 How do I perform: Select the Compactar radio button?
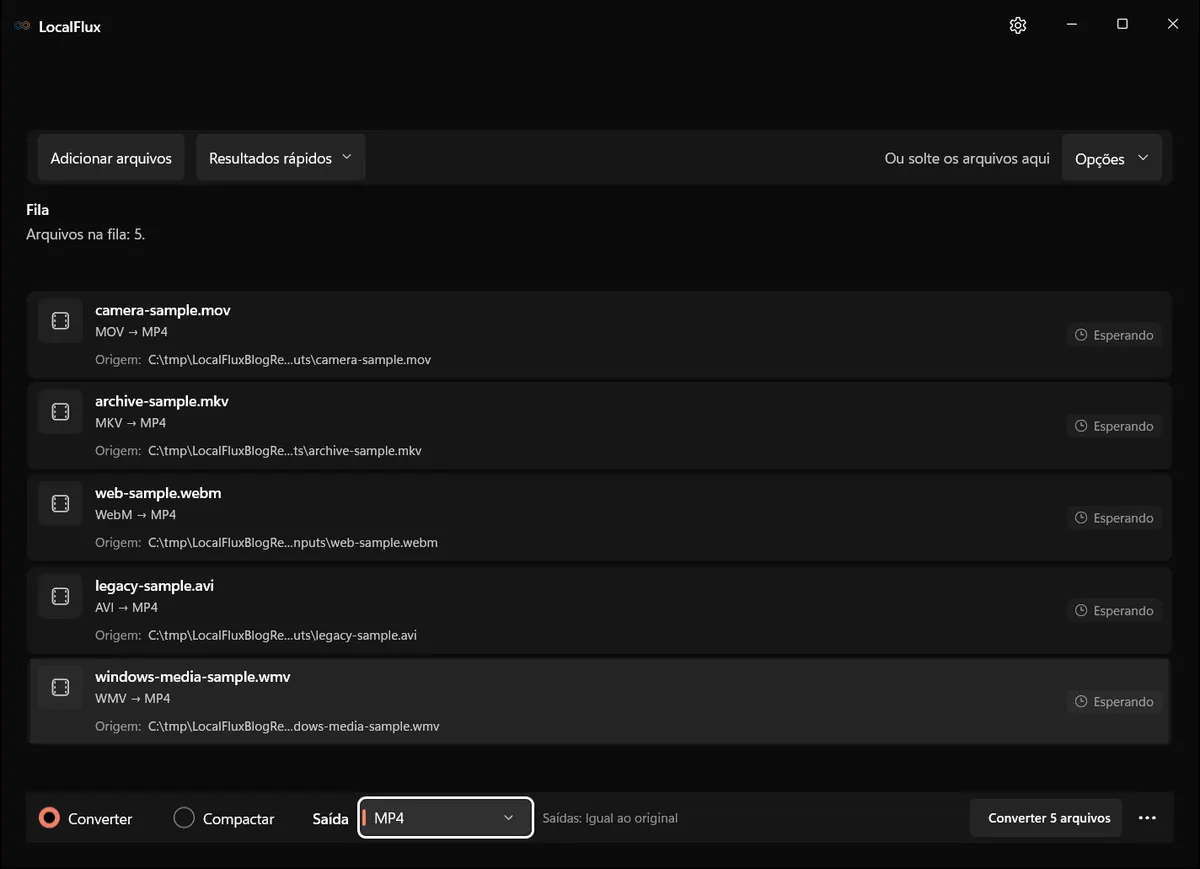tap(184, 818)
